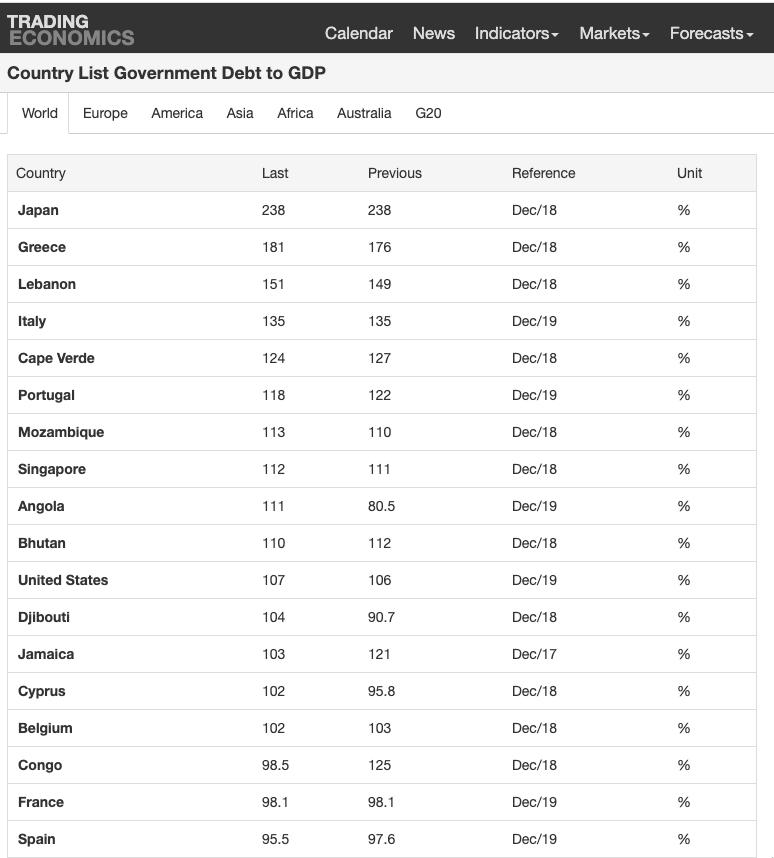Select the World tab

click(40, 113)
